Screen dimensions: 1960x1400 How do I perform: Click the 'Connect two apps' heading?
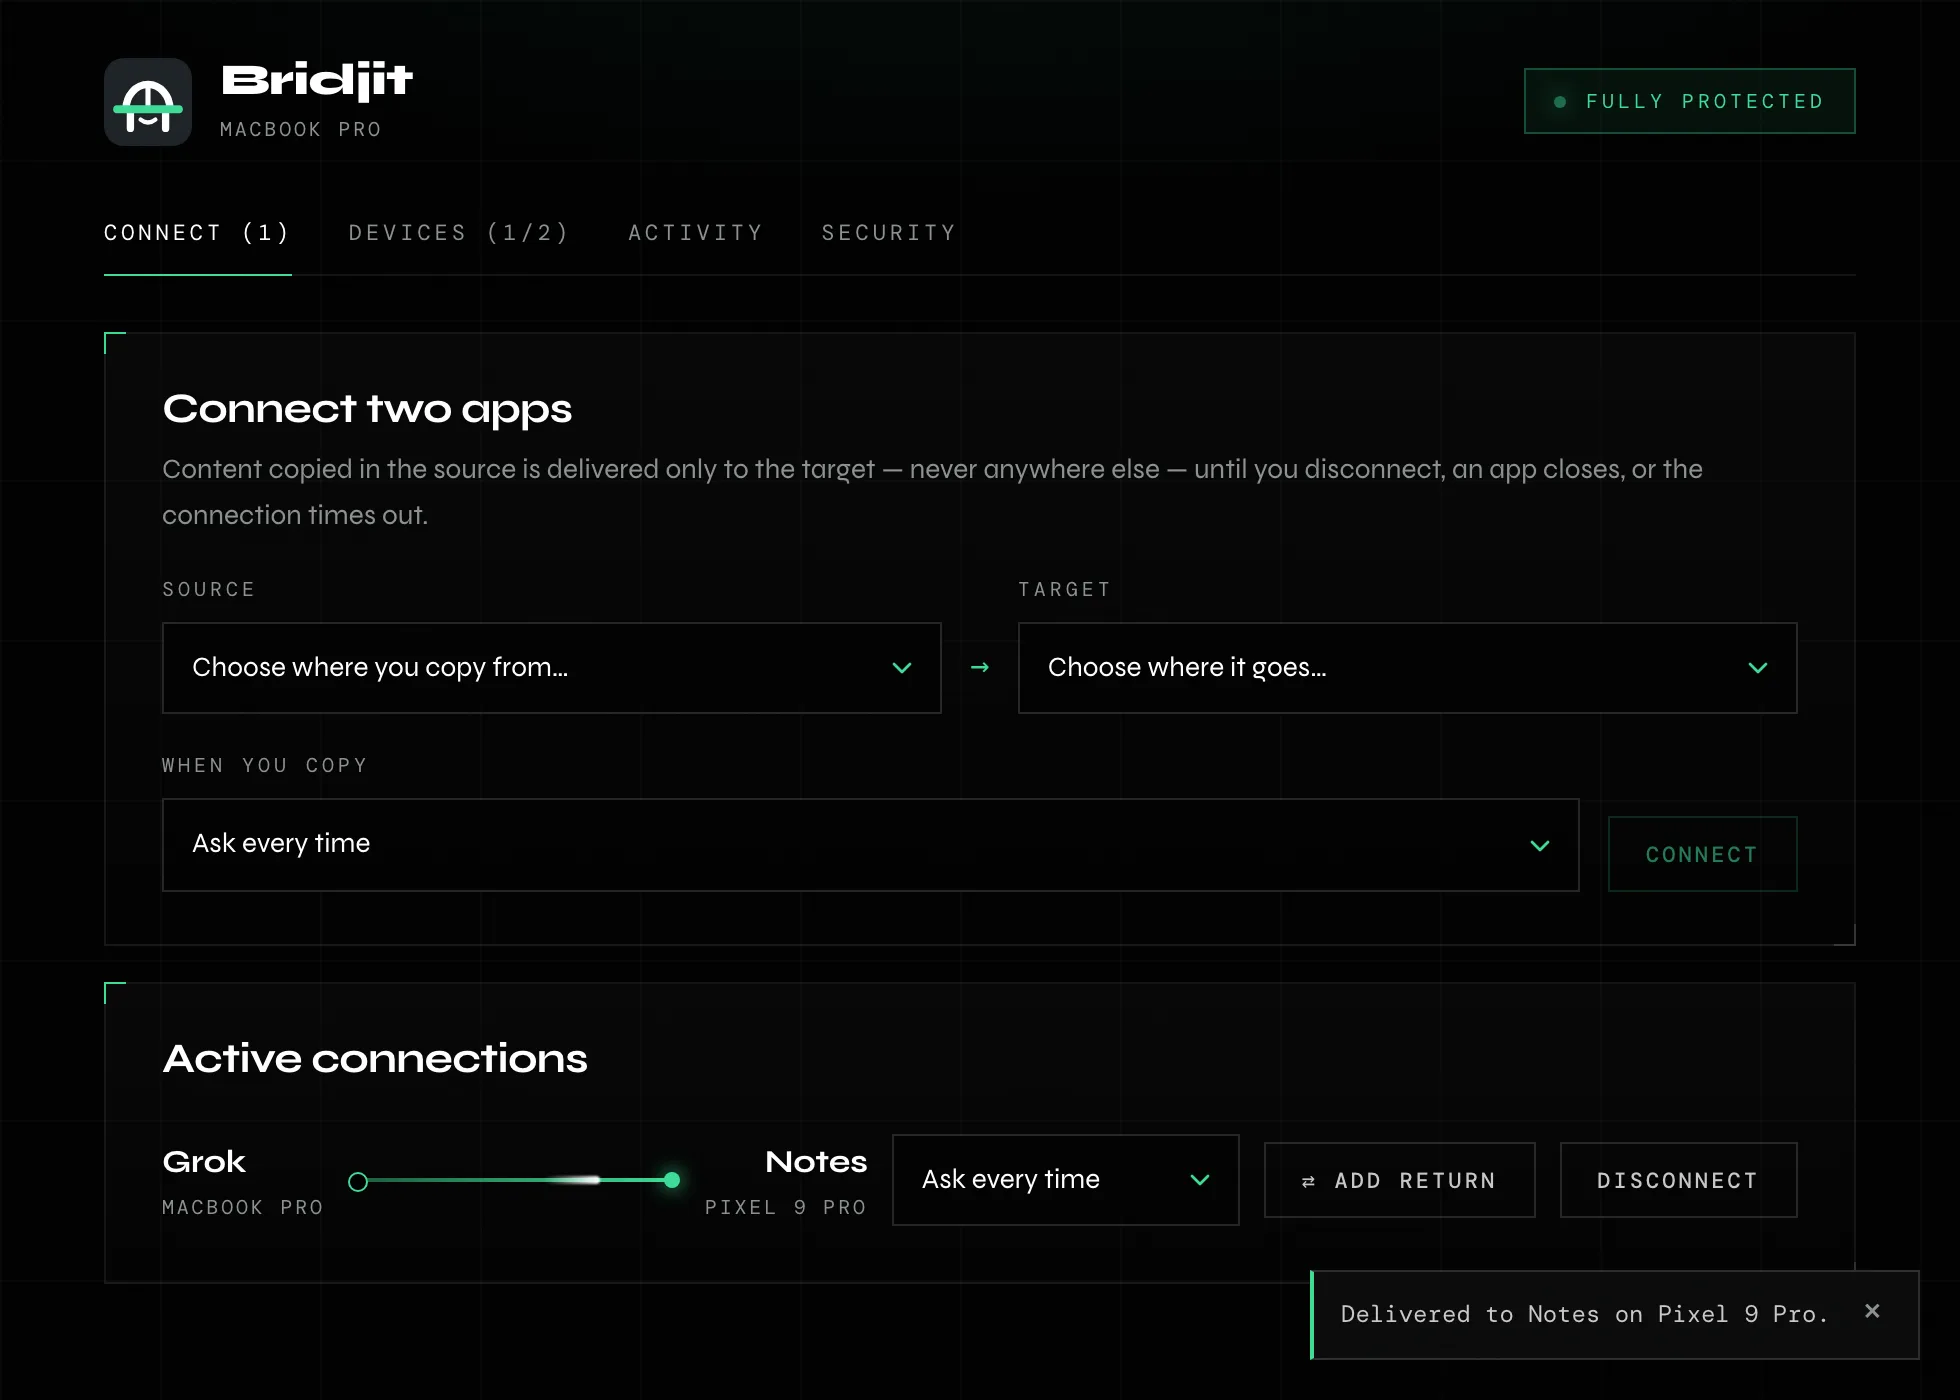(x=367, y=409)
